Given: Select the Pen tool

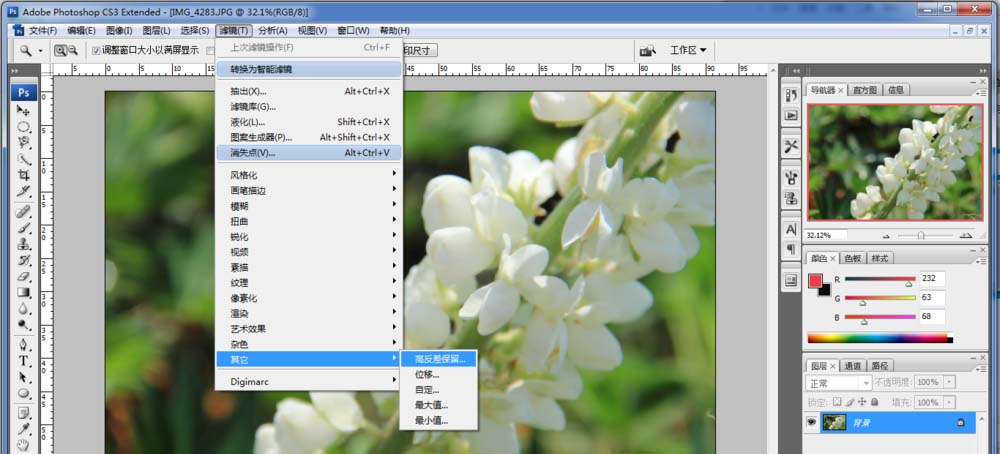Looking at the screenshot, I should point(24,345).
